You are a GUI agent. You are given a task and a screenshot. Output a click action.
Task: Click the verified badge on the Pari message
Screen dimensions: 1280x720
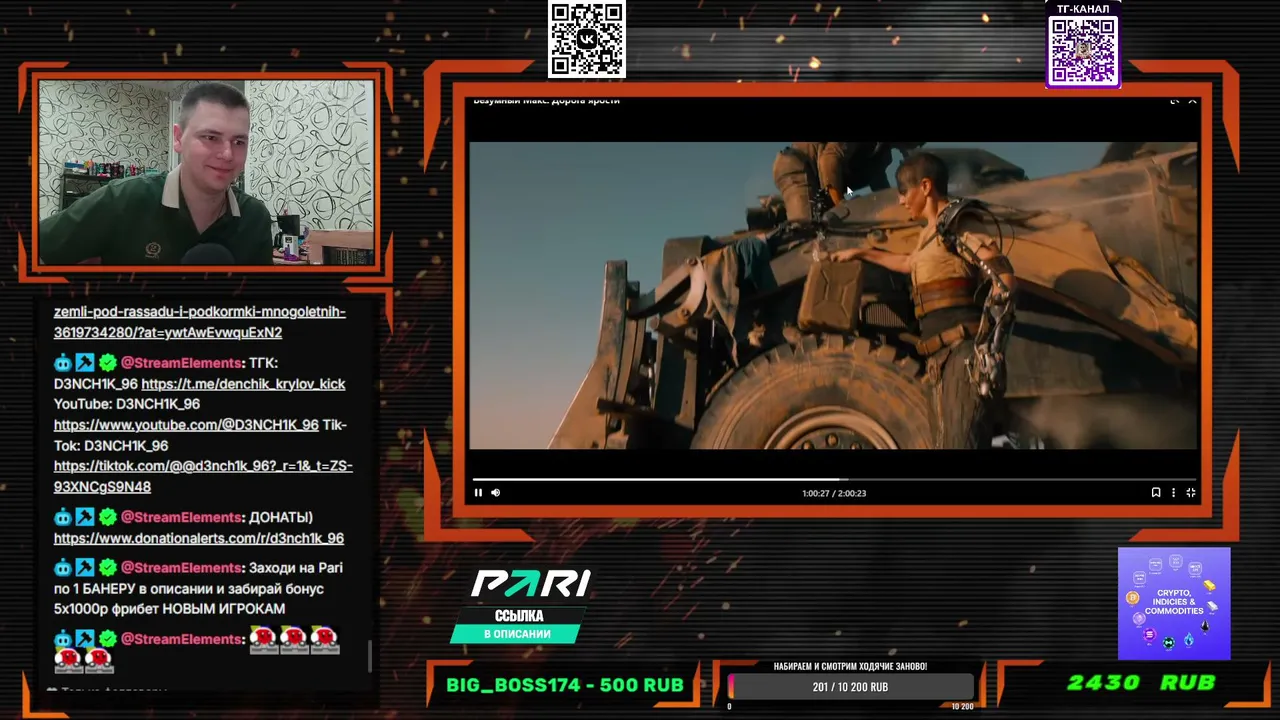(108, 568)
